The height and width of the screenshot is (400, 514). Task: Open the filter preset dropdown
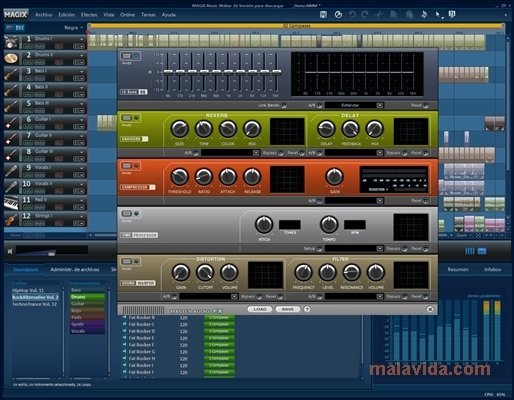(380, 296)
